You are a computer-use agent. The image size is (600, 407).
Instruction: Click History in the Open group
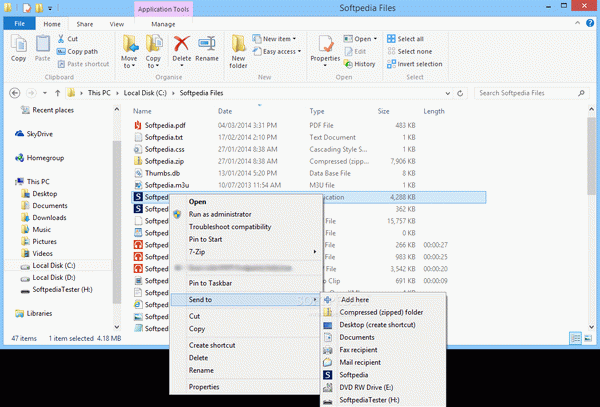(359, 64)
